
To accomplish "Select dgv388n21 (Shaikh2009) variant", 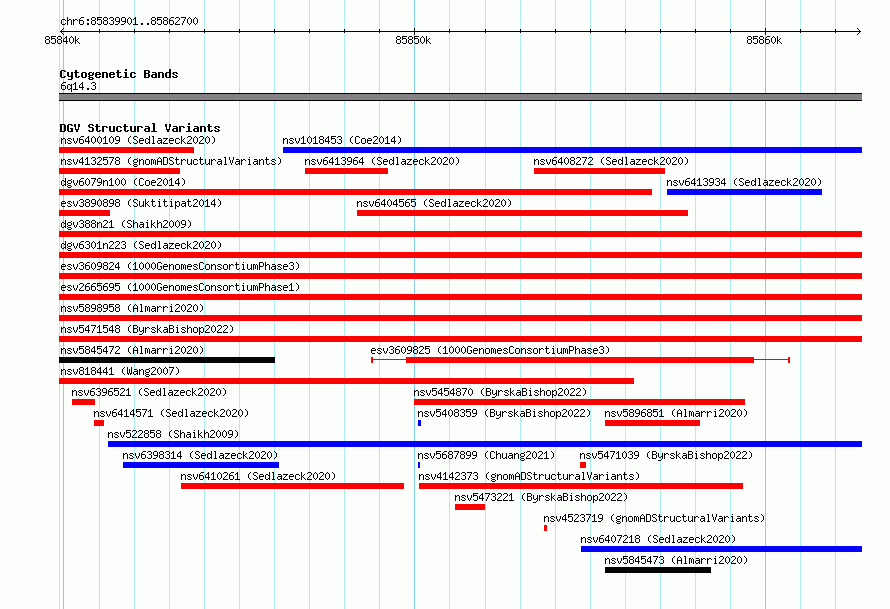I will [126, 224].
